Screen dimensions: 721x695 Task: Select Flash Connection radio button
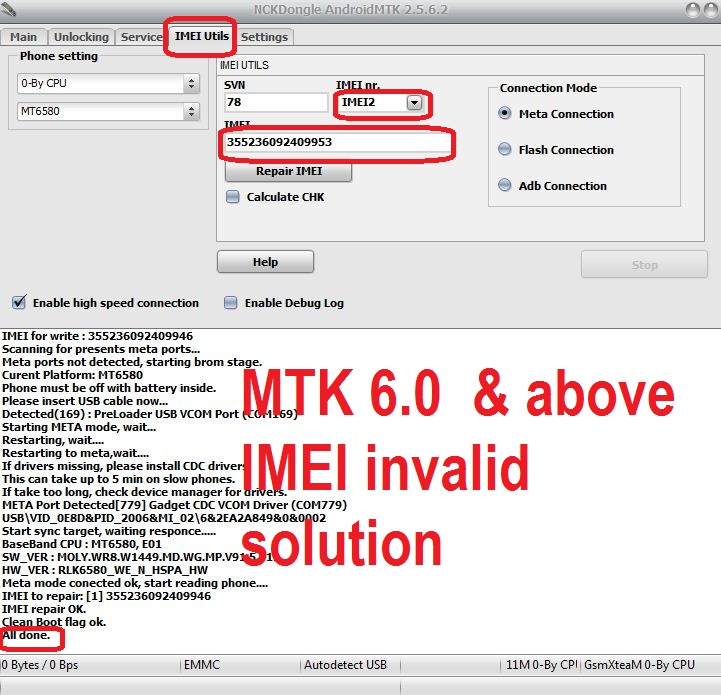coord(504,149)
